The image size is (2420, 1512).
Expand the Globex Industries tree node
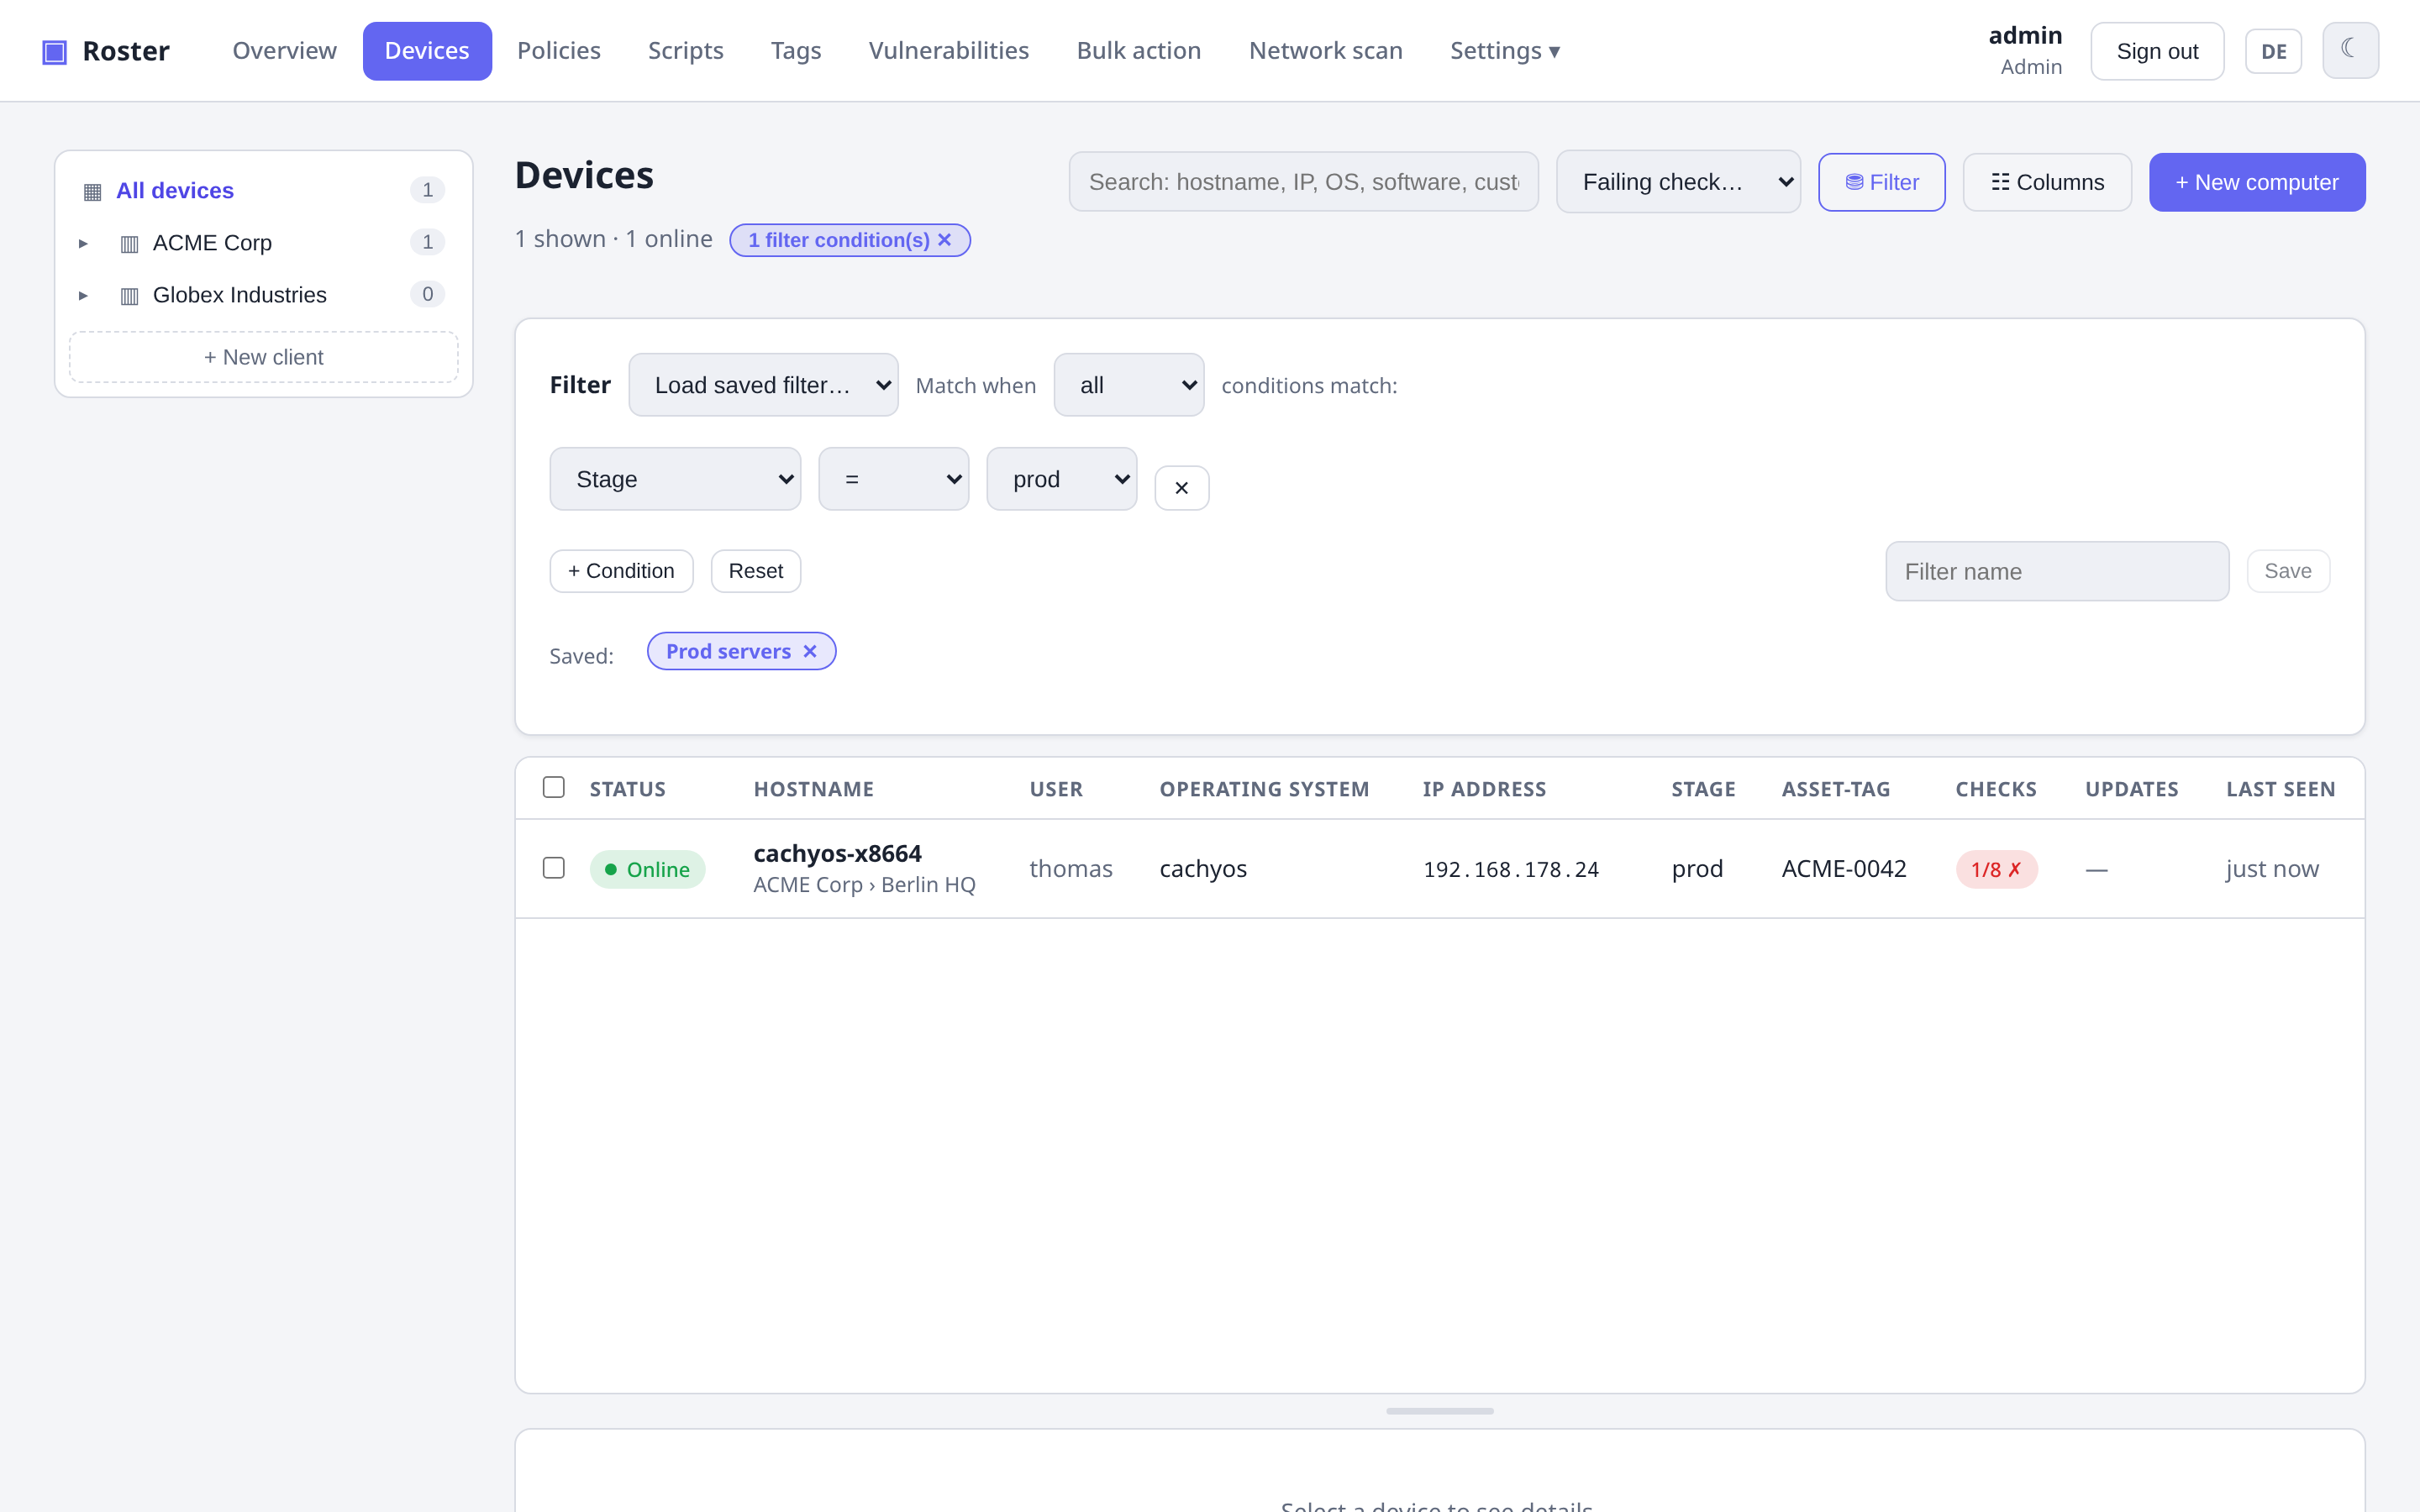83,295
